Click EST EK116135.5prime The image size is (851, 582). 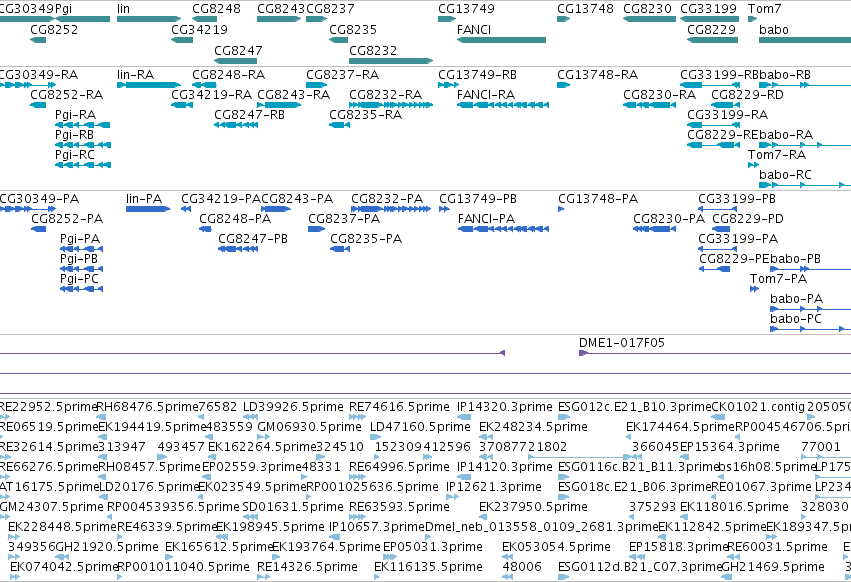coord(428,567)
